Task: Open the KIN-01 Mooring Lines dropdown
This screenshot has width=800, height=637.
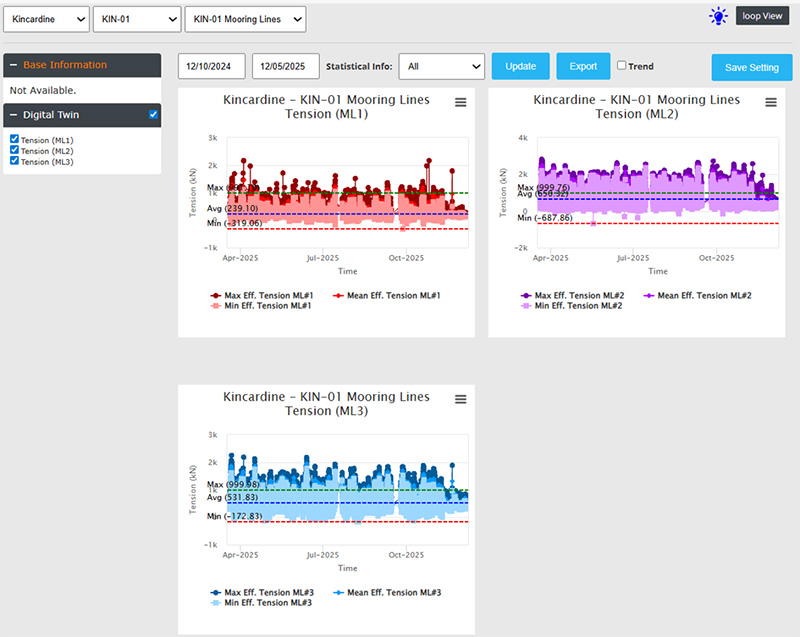Action: point(245,18)
